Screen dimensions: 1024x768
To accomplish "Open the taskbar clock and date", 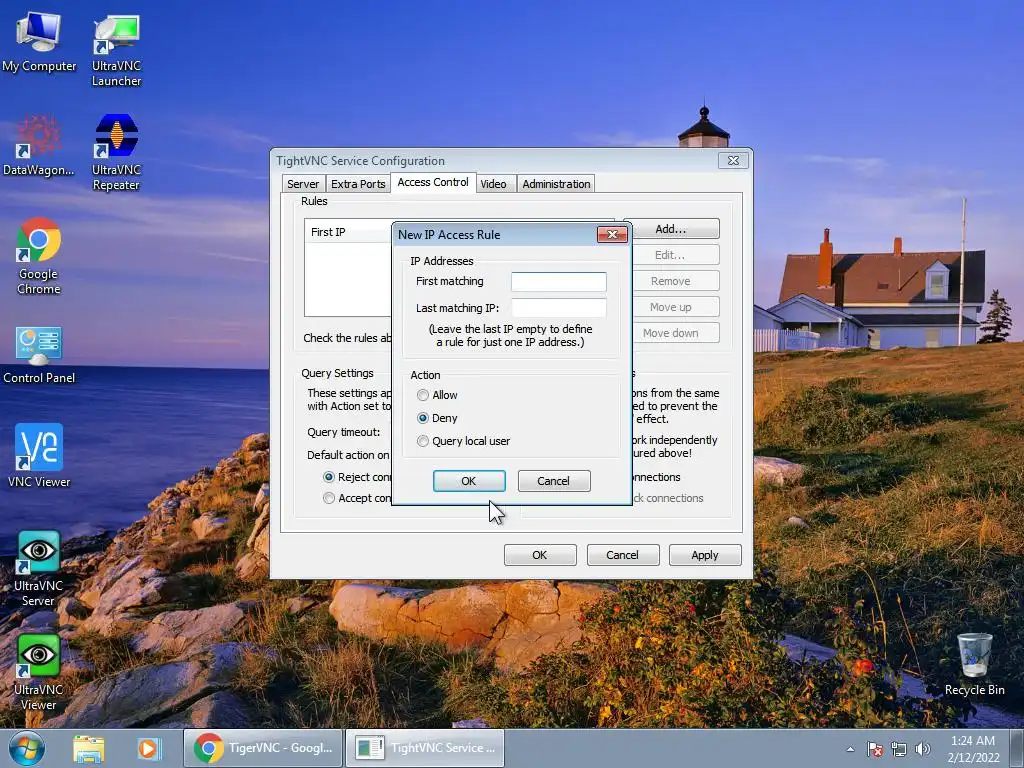I will pyautogui.click(x=973, y=749).
